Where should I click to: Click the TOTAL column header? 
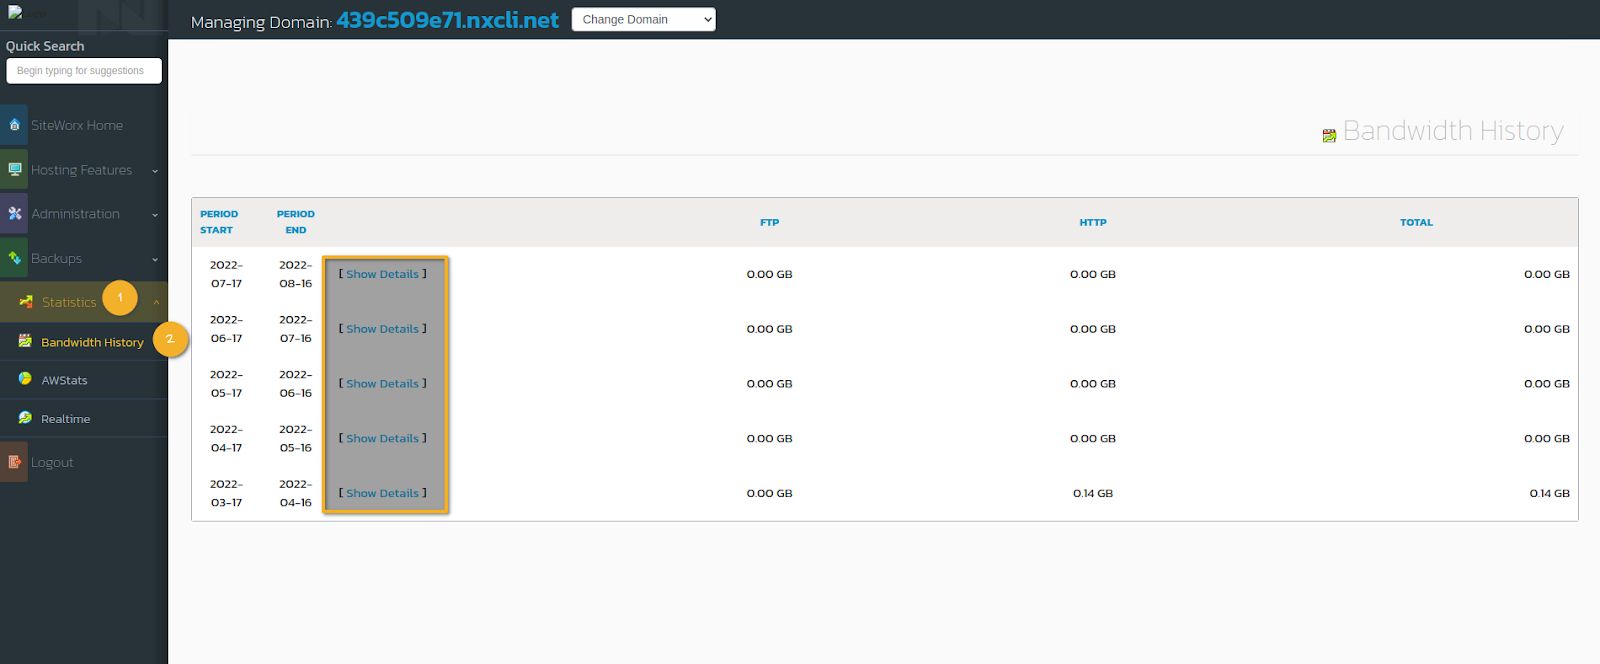pyautogui.click(x=1416, y=222)
